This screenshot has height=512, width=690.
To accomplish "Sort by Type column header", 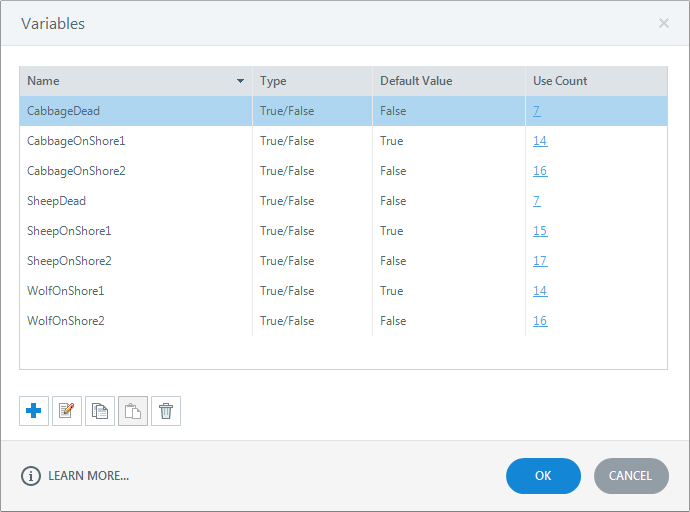I will pyautogui.click(x=312, y=81).
